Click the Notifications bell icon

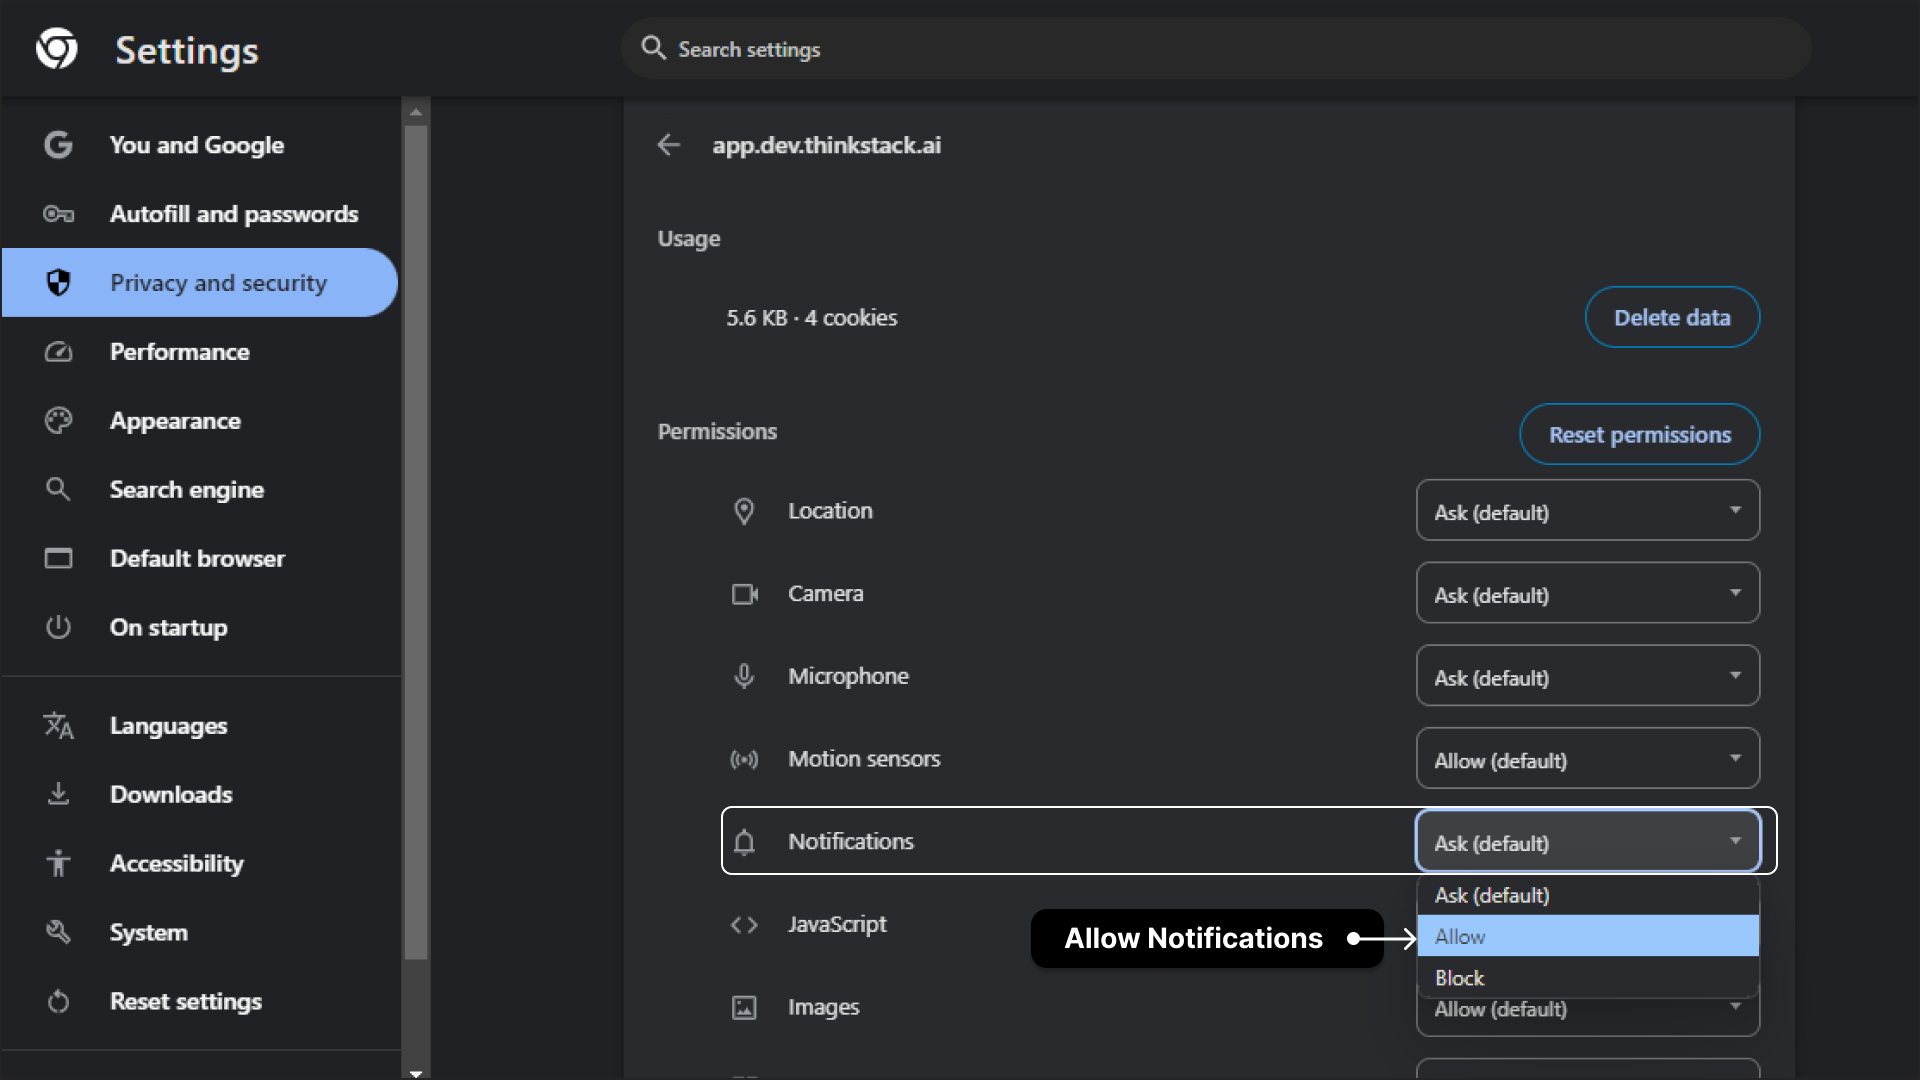pyautogui.click(x=744, y=842)
